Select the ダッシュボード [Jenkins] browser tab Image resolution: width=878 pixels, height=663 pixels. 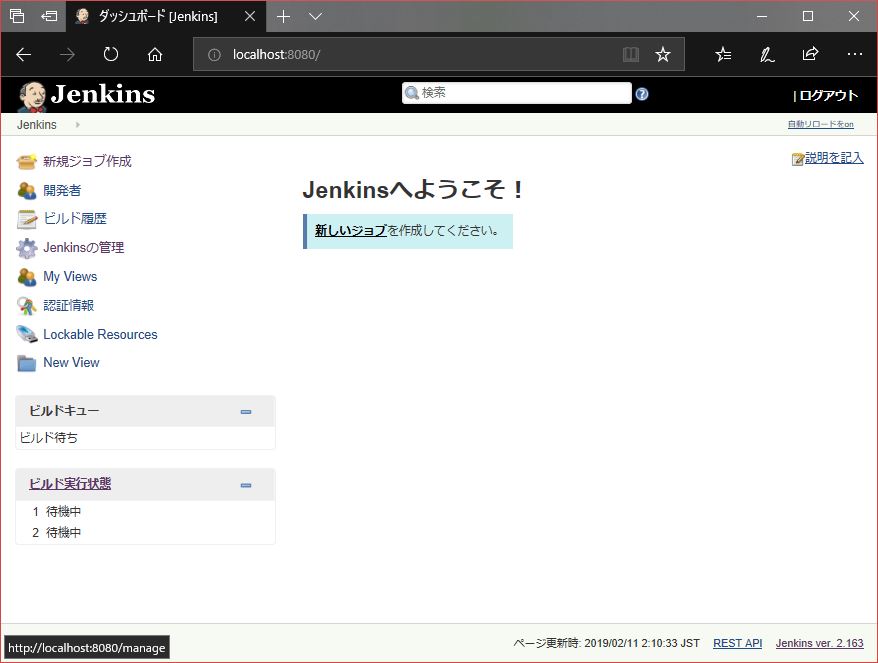pos(158,17)
